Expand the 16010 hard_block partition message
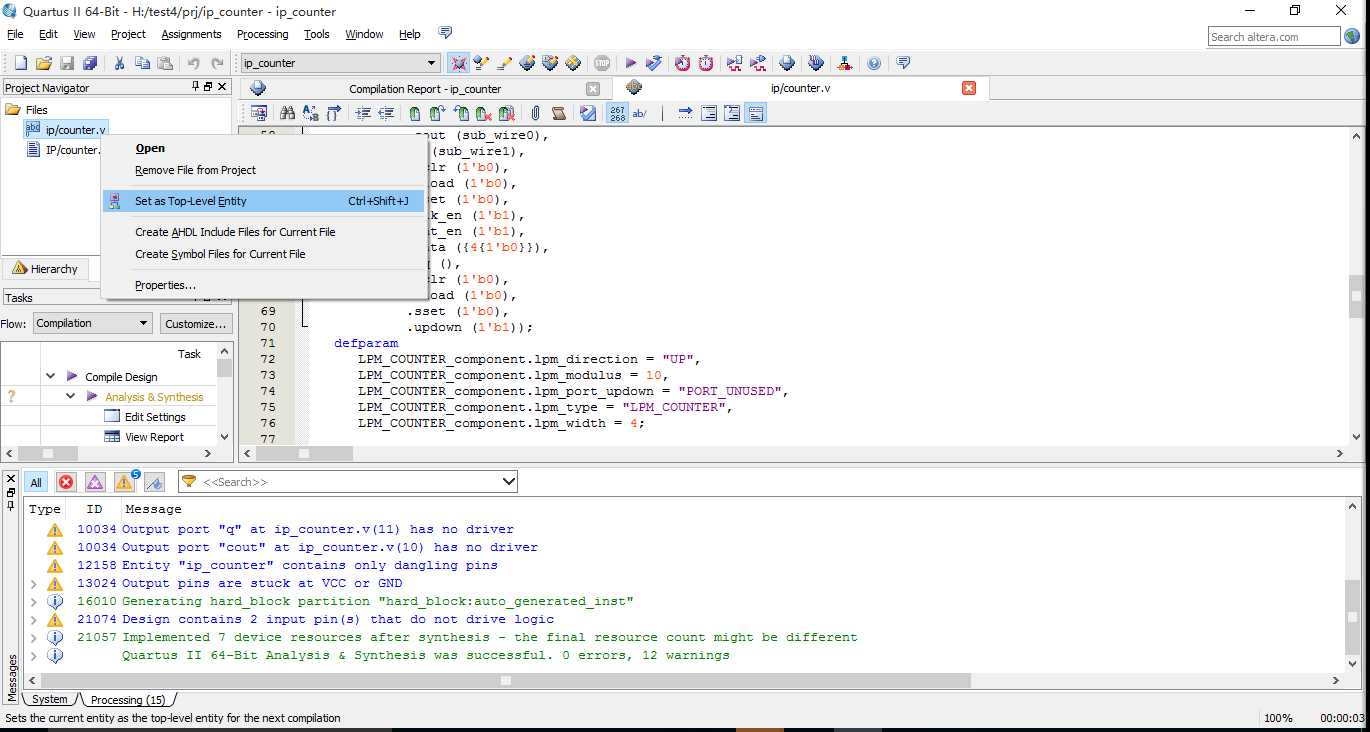The image size is (1370, 732). click(34, 602)
